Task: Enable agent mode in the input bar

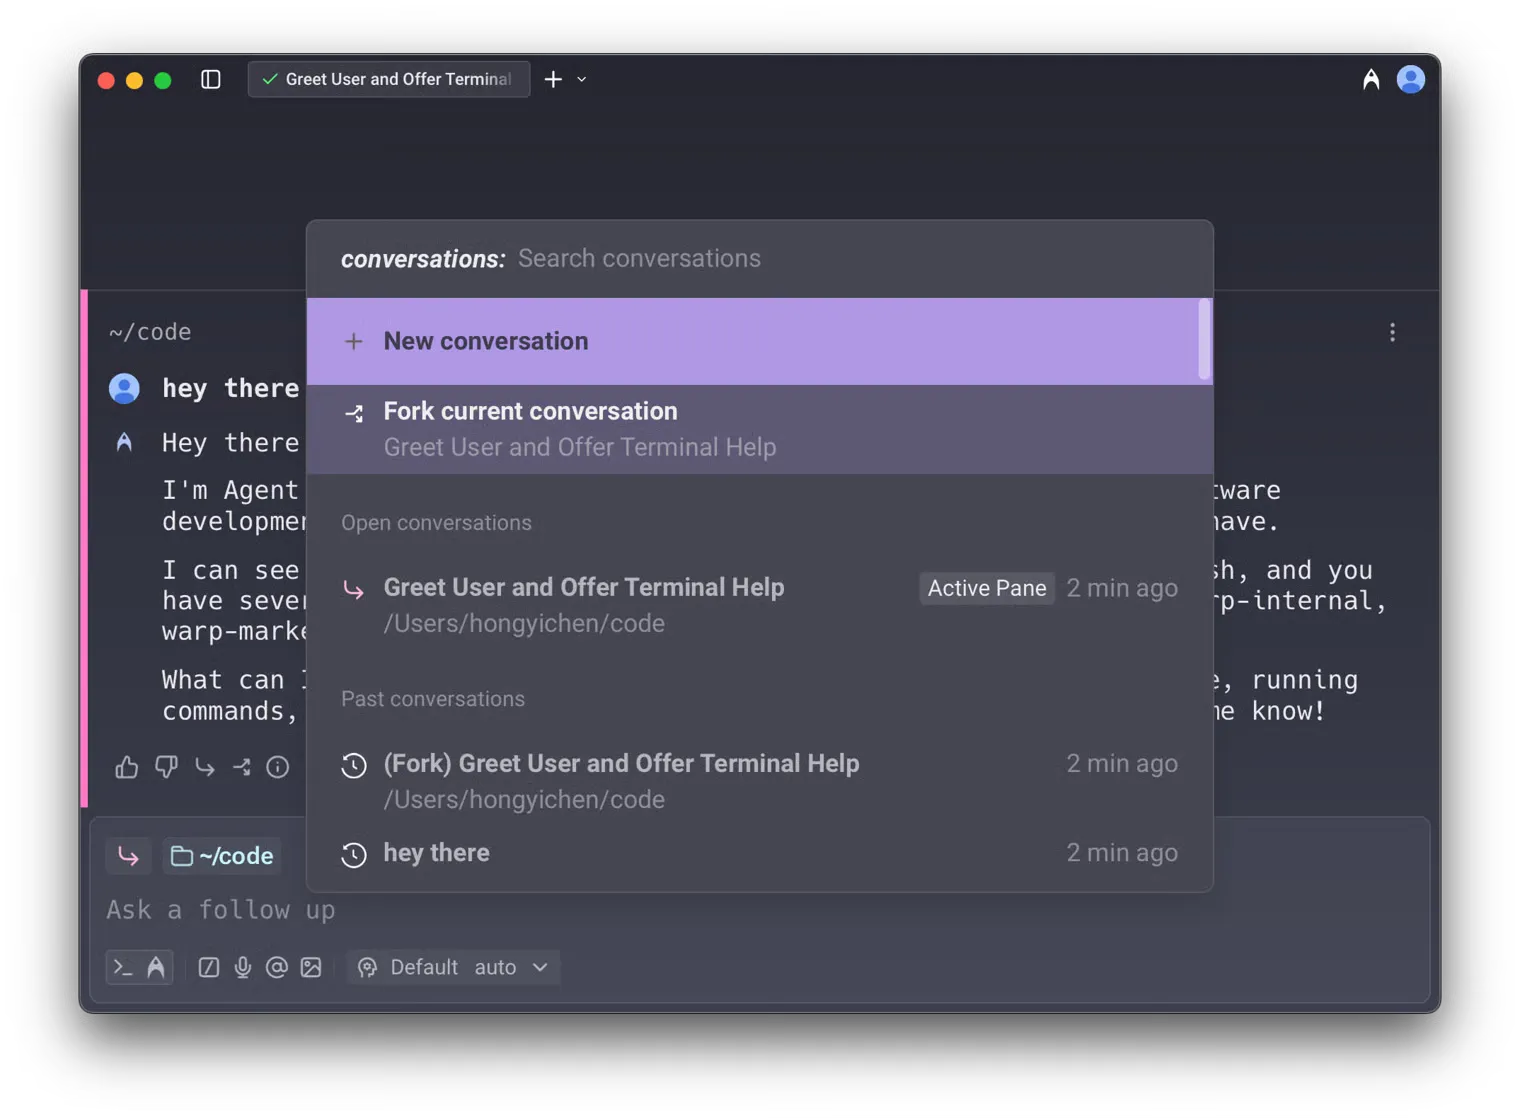Action: (156, 967)
